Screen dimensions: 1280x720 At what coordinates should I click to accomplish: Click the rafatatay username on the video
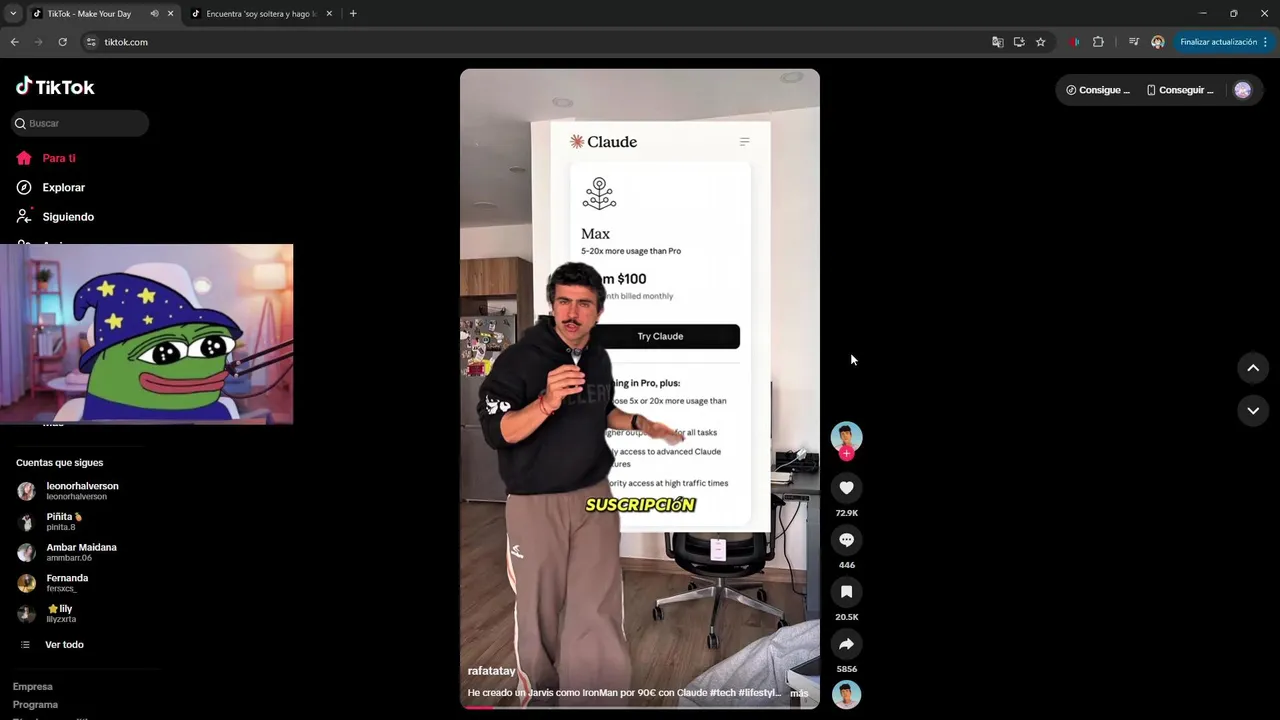pyautogui.click(x=491, y=671)
